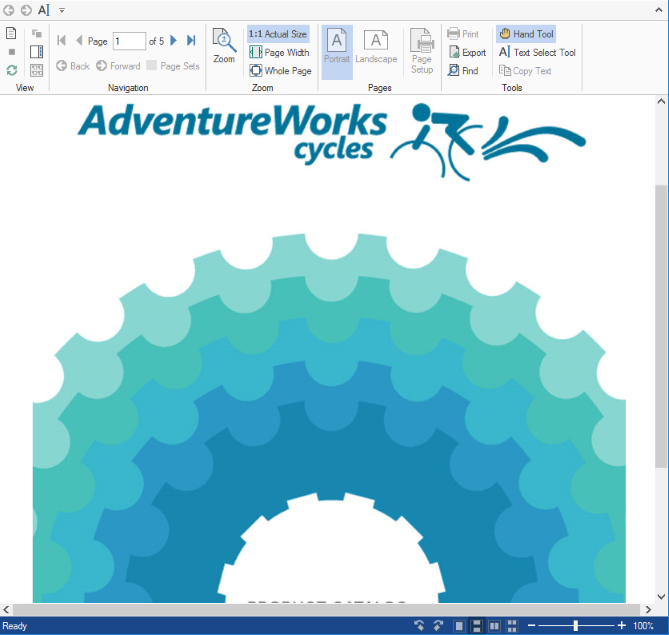Rotate view using status bar rotate icon
This screenshot has height=635, width=669.
419,626
